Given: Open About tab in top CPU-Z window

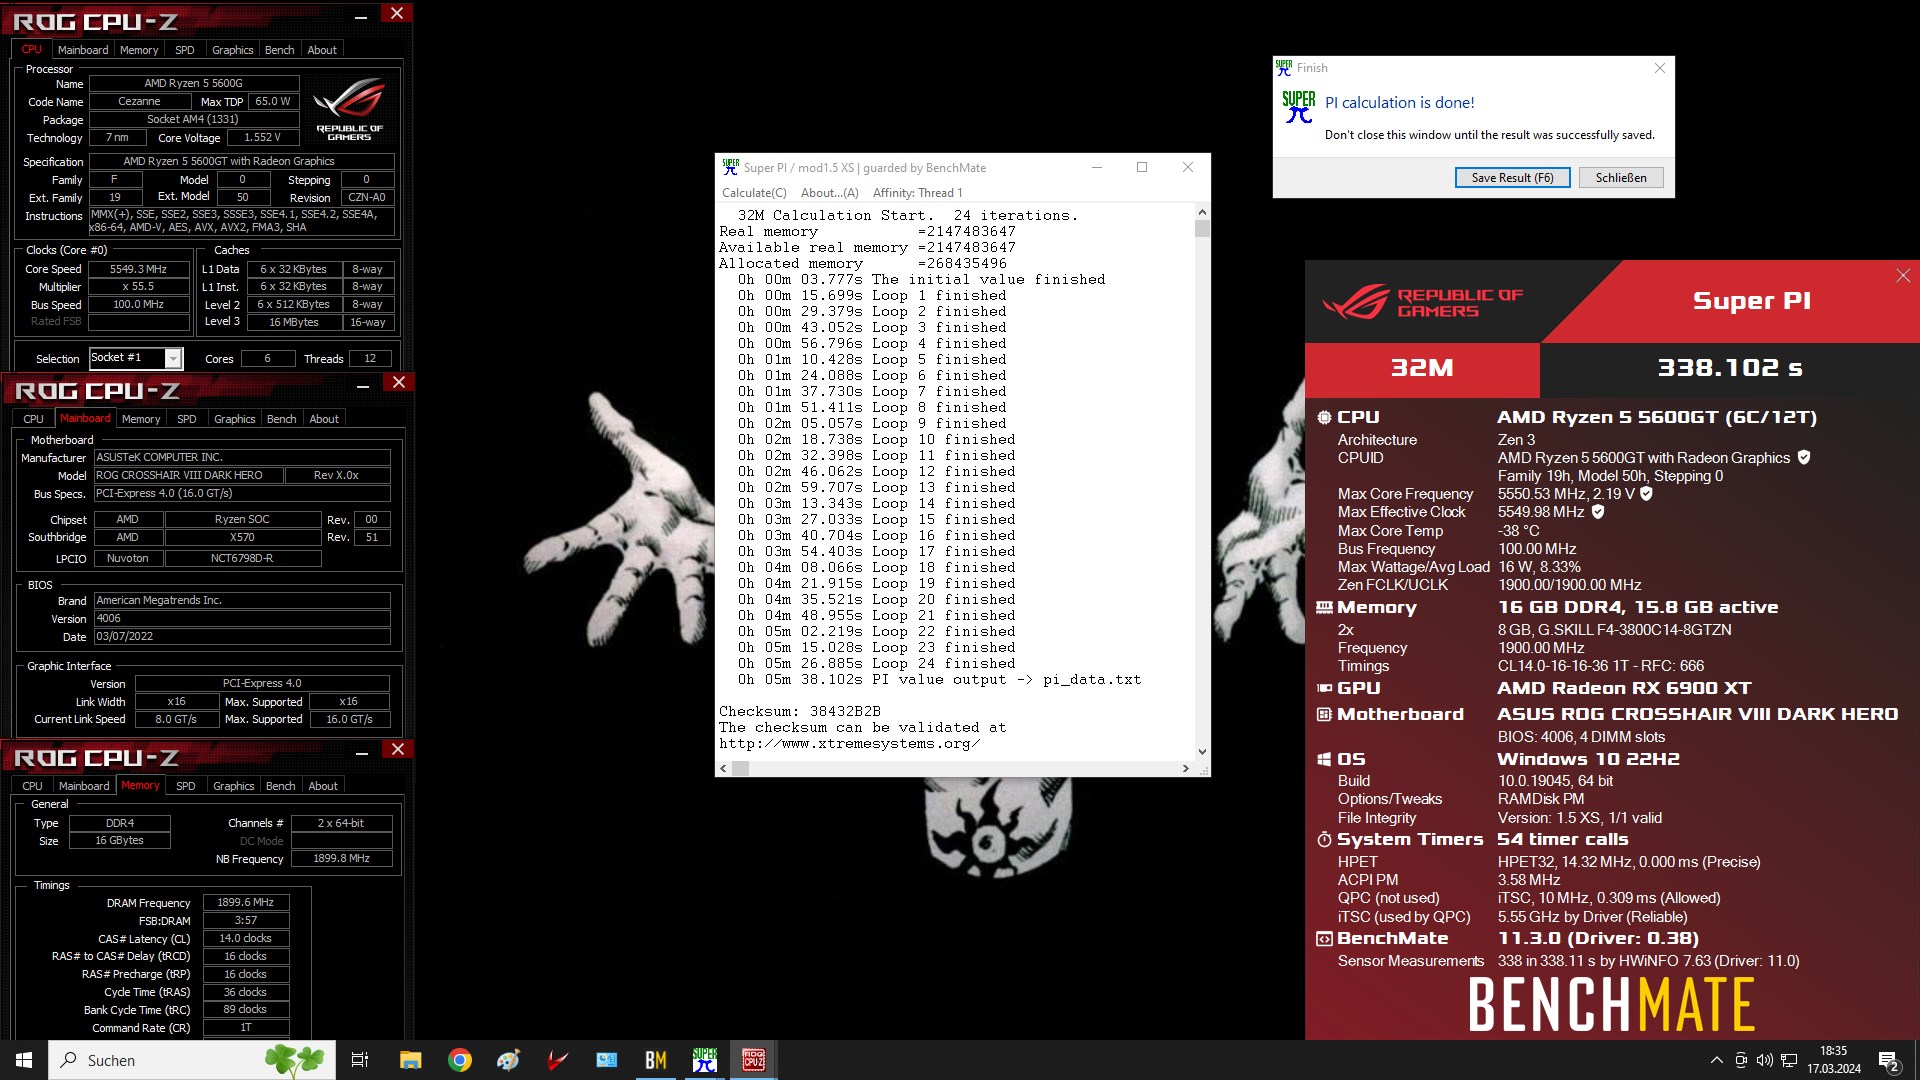Looking at the screenshot, I should coord(322,50).
